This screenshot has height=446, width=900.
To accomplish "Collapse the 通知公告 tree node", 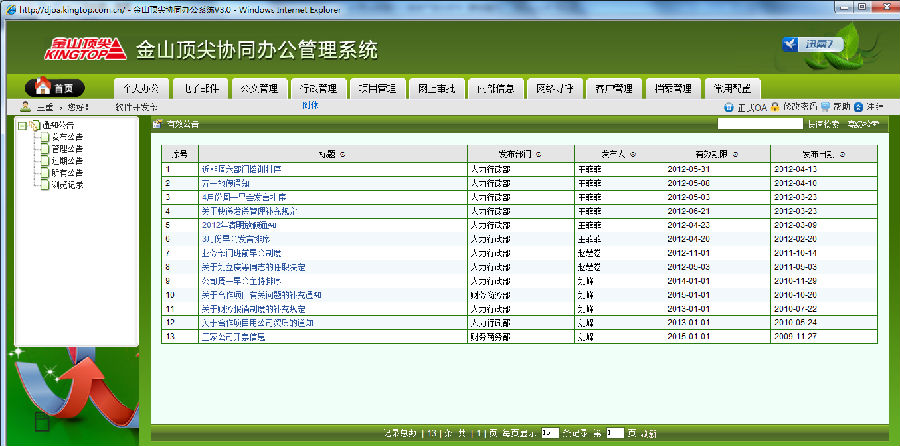I will click(x=22, y=125).
